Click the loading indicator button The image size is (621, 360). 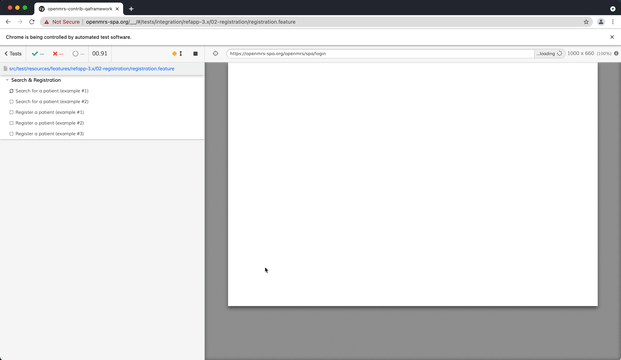pyautogui.click(x=549, y=53)
